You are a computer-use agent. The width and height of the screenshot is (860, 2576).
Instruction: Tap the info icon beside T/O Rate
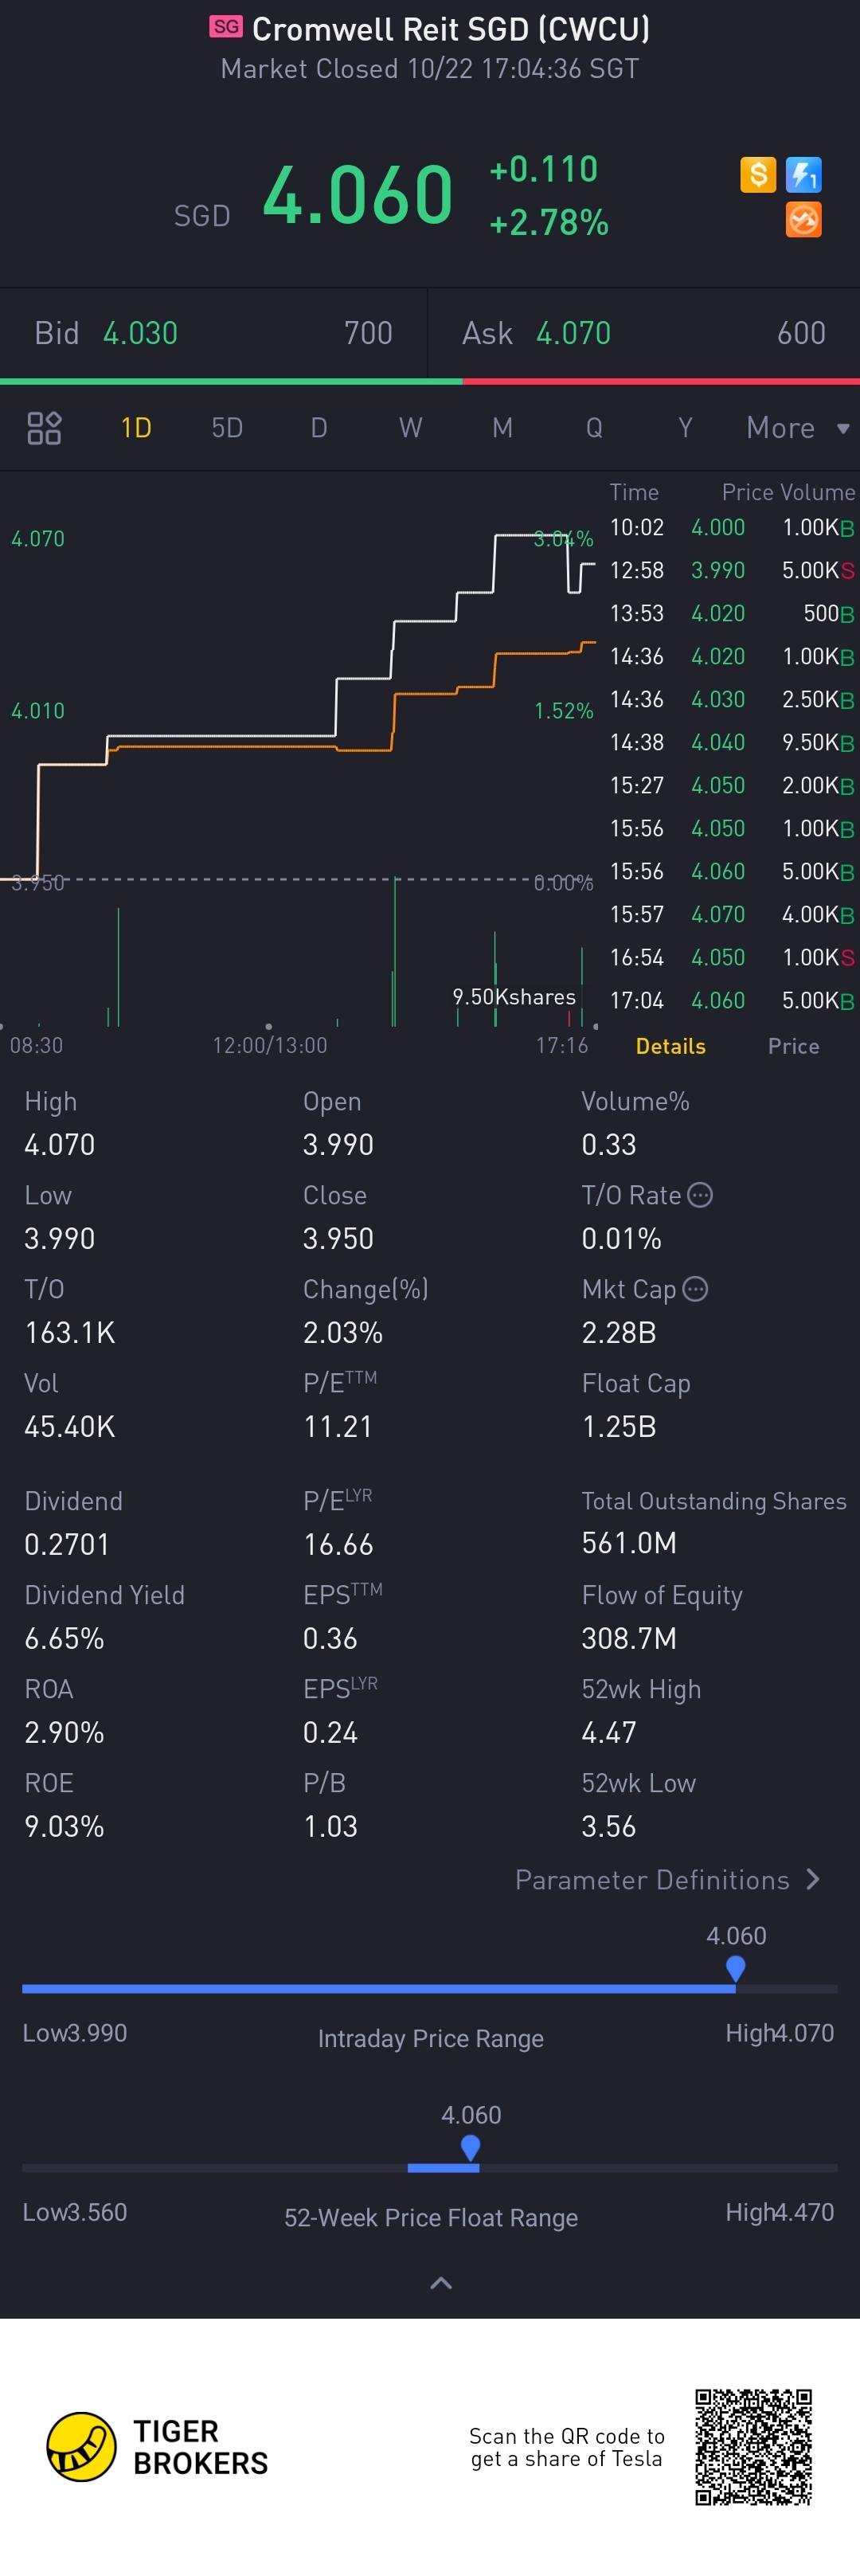(700, 1195)
